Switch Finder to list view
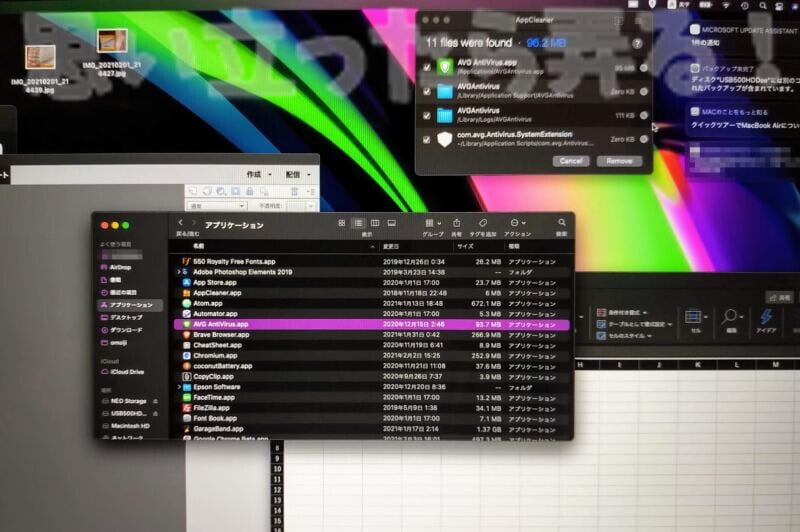Image resolution: width=800 pixels, height=532 pixels. [x=358, y=223]
